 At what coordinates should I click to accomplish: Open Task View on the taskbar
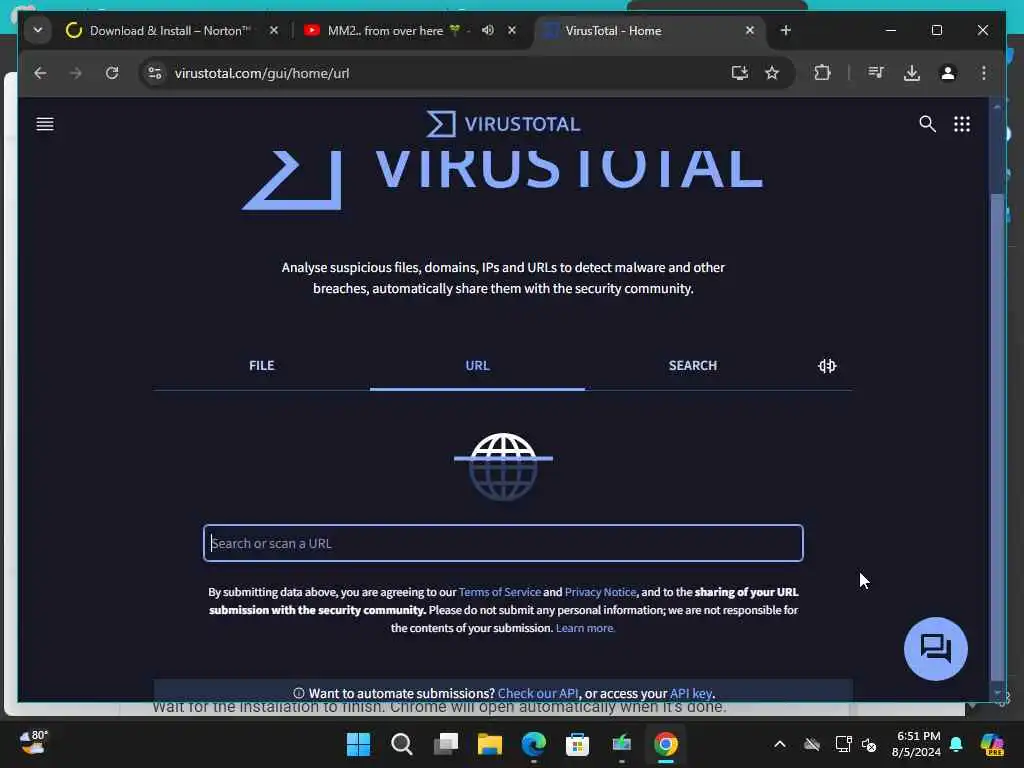(x=446, y=744)
